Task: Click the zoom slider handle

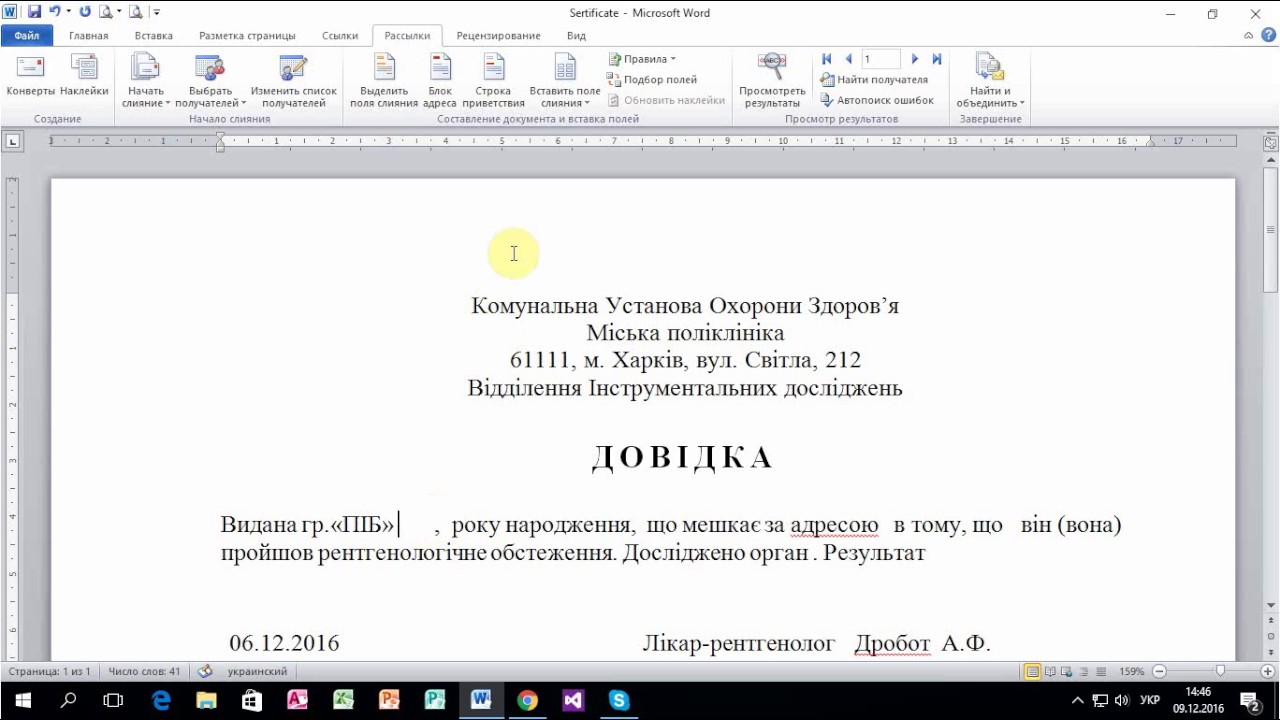Action: click(x=1220, y=671)
